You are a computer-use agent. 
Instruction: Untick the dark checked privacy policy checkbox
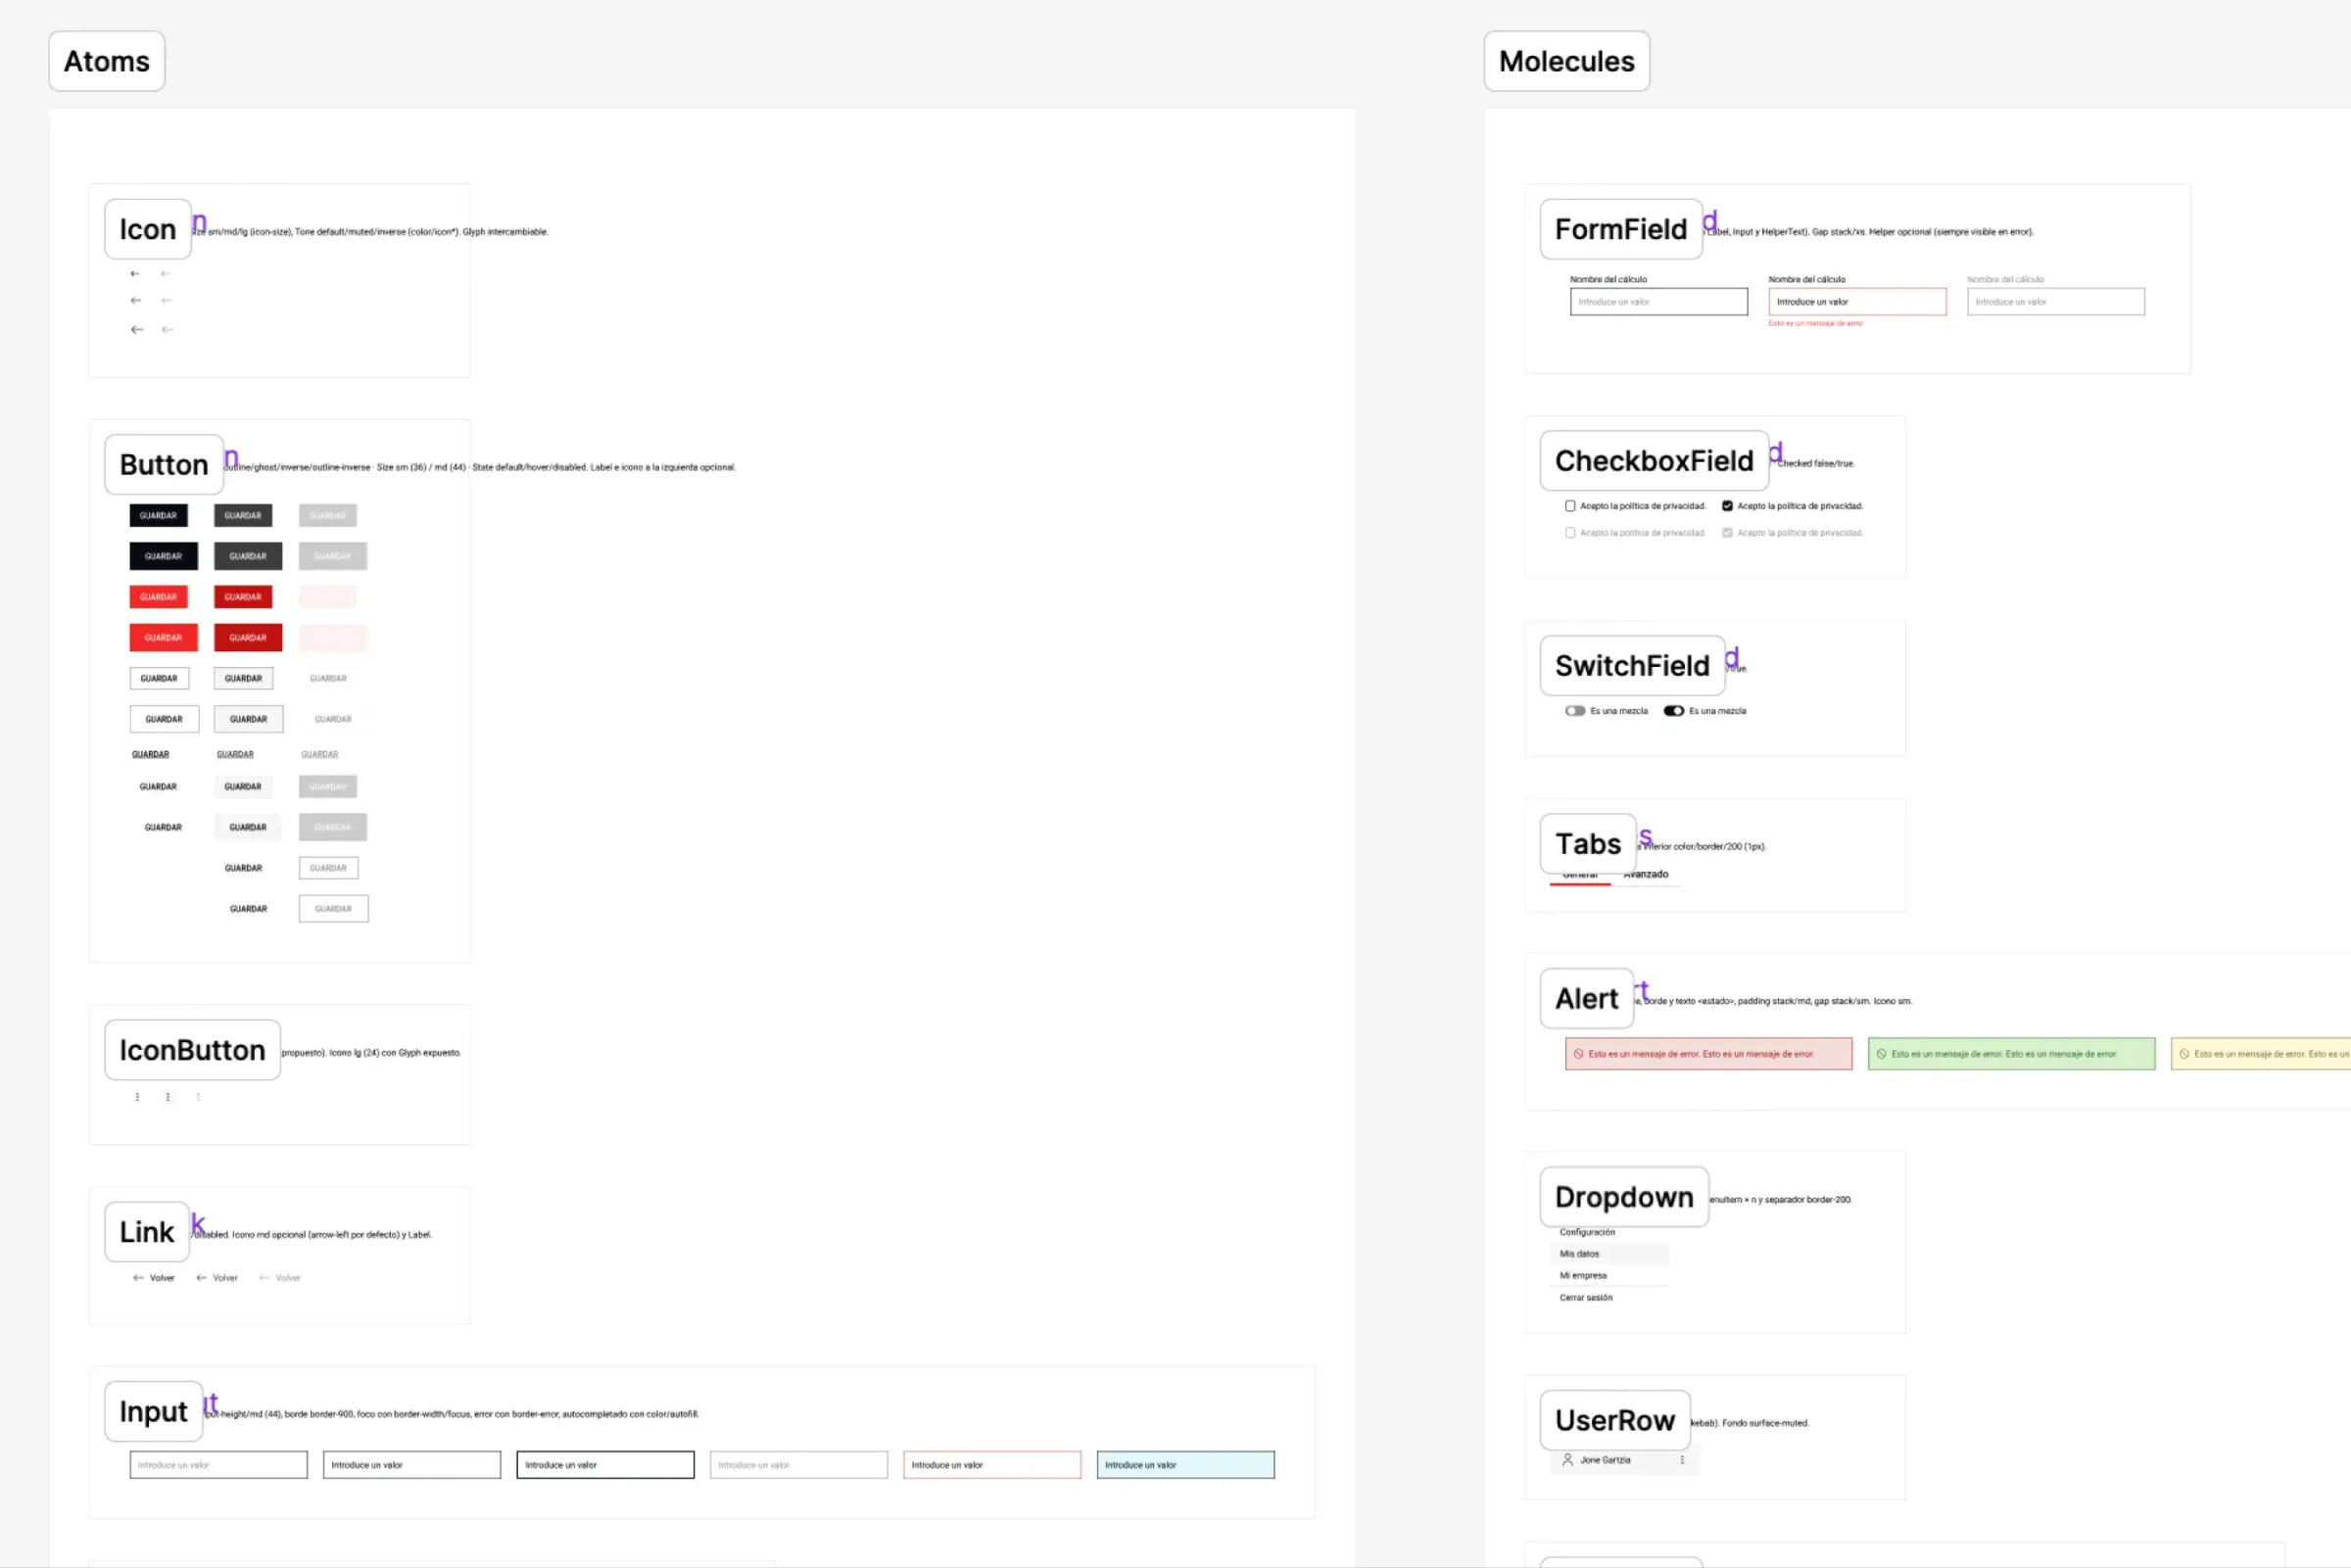pyautogui.click(x=1727, y=506)
